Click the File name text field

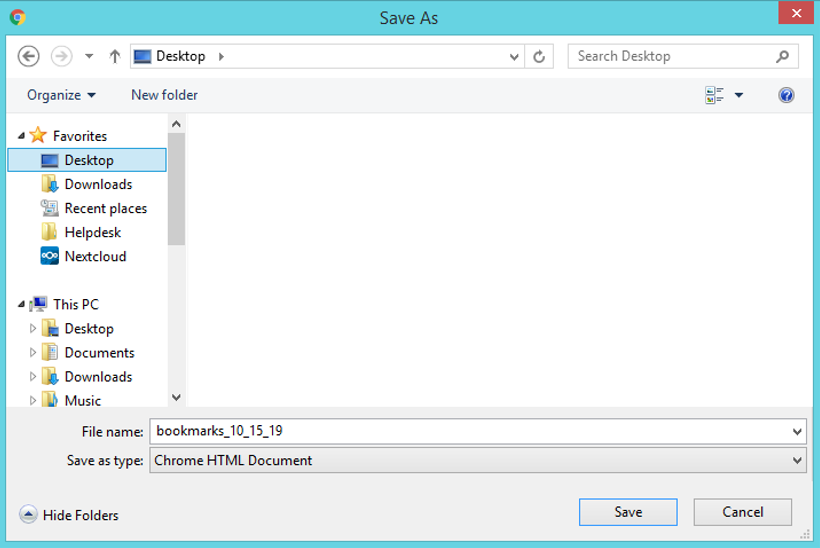coord(470,431)
